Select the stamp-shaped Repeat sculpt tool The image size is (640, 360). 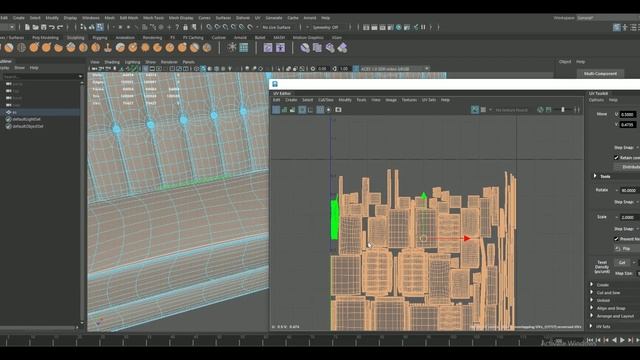[x=108, y=48]
